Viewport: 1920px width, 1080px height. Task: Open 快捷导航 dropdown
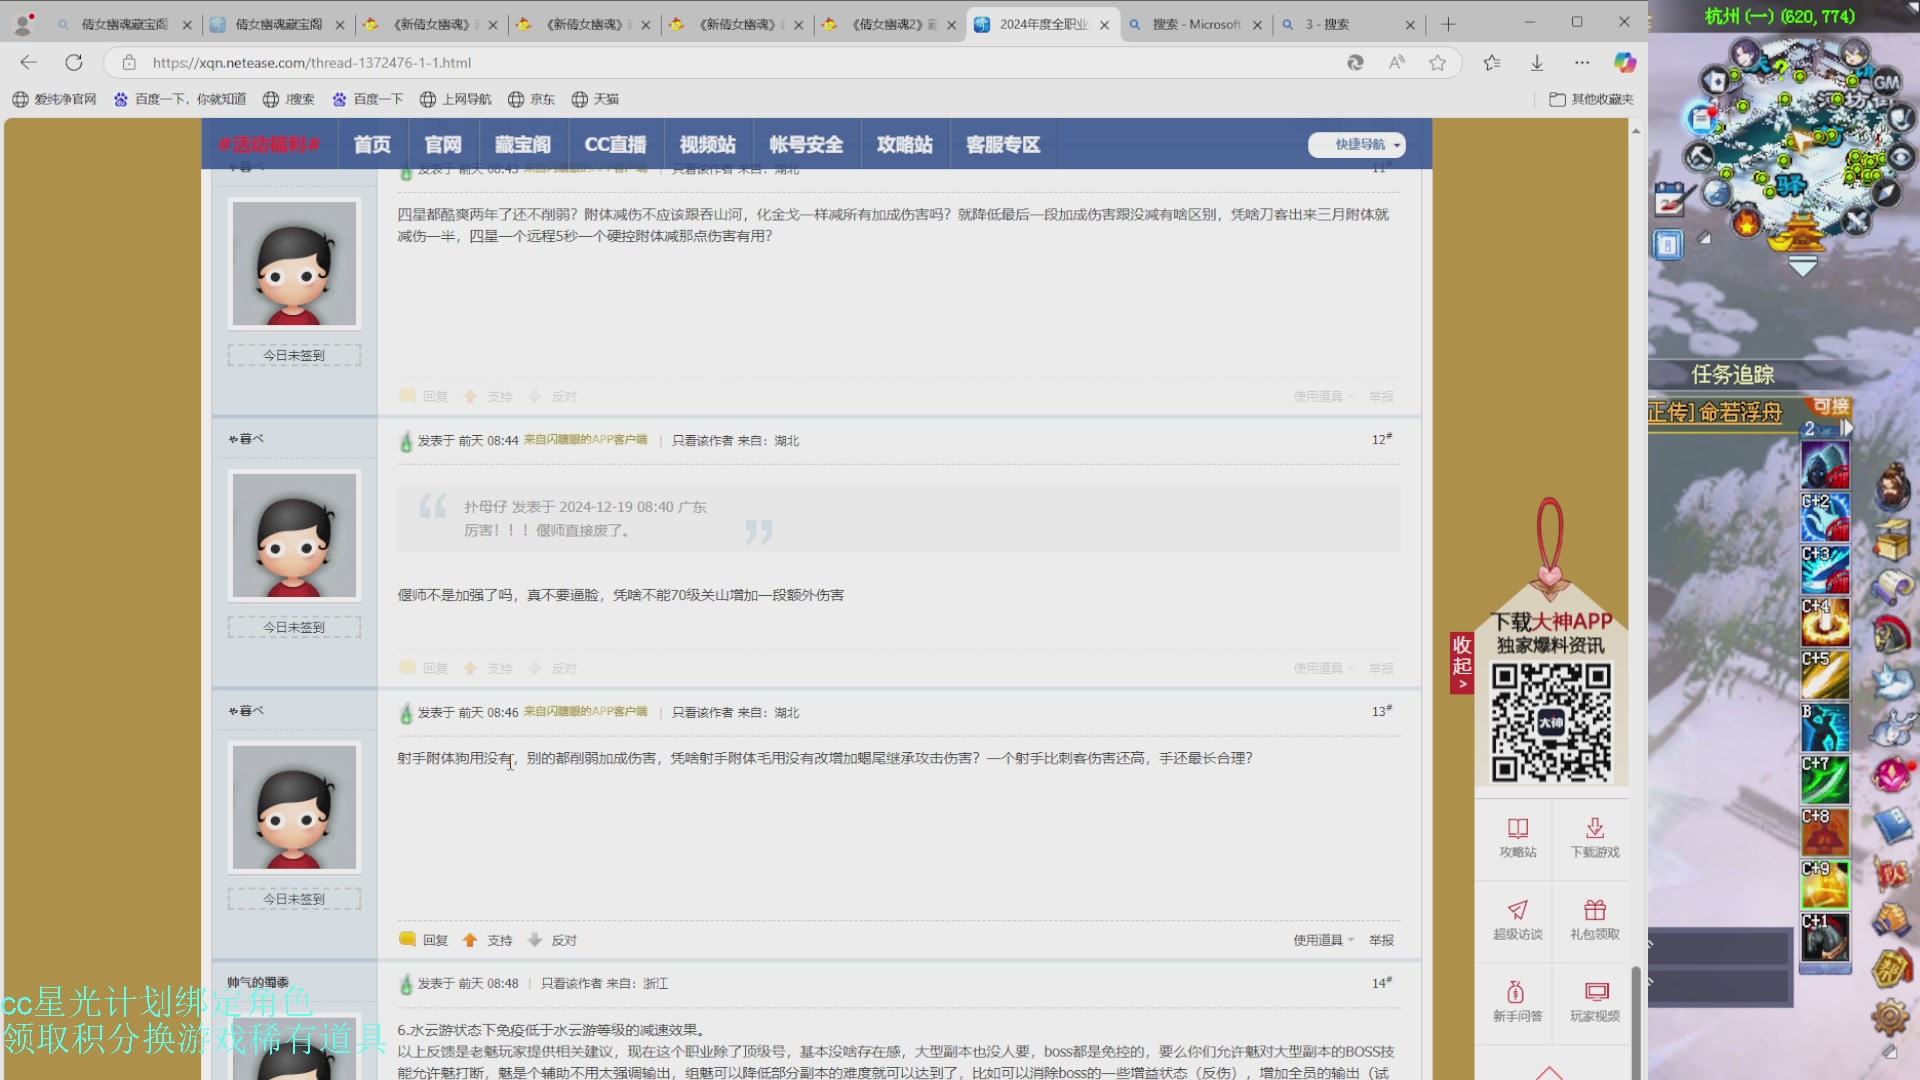(x=1357, y=145)
